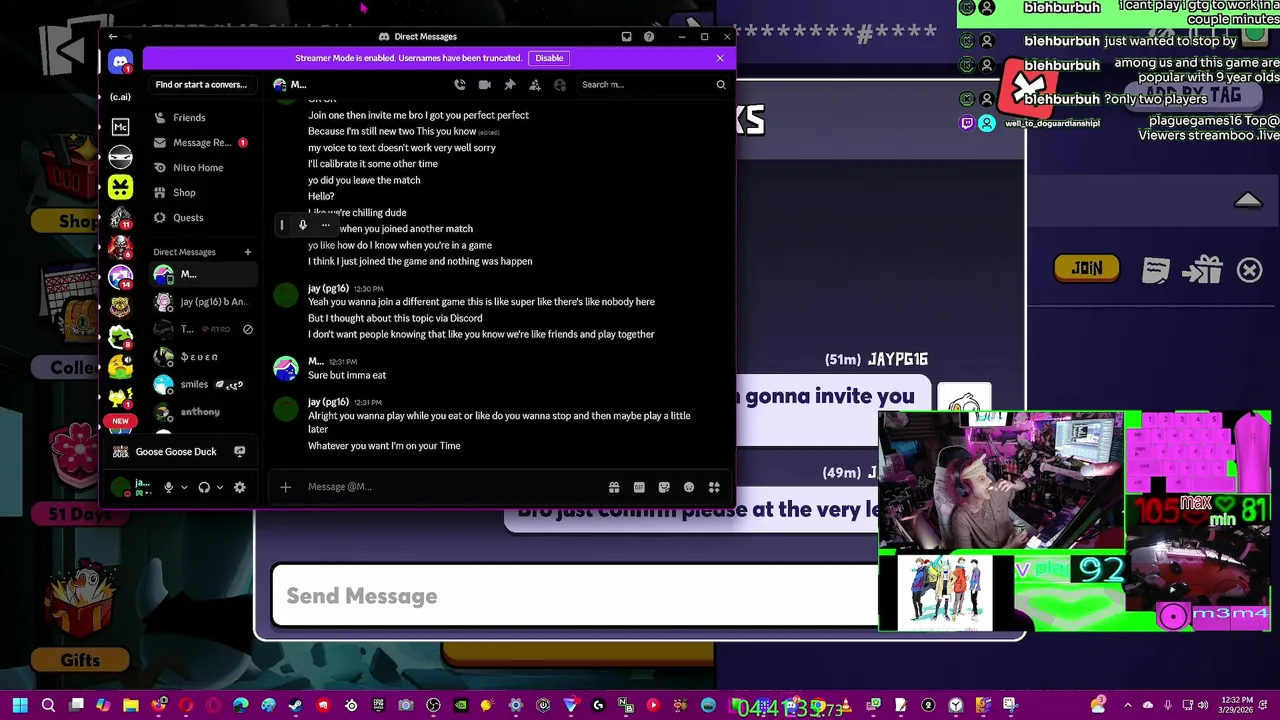This screenshot has width=1280, height=720.
Task: Click game Send Message input field
Action: click(x=575, y=596)
